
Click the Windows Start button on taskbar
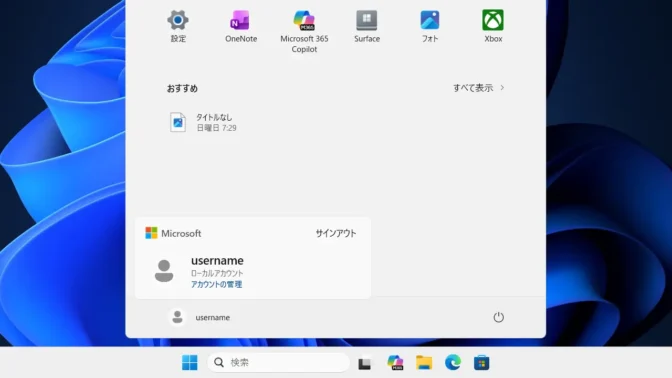click(x=189, y=363)
